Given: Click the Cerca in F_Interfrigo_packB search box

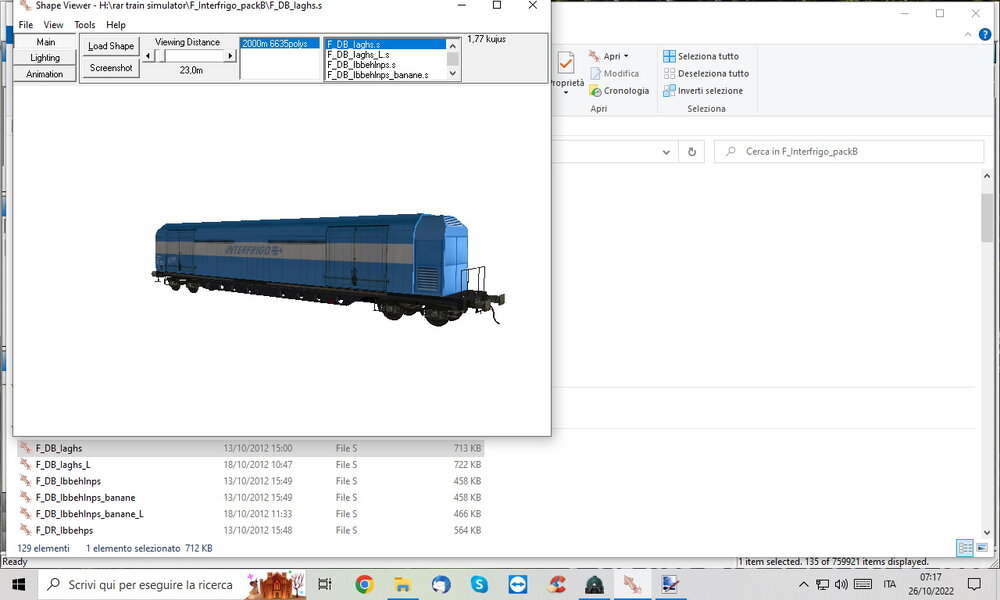Looking at the screenshot, I should [849, 152].
